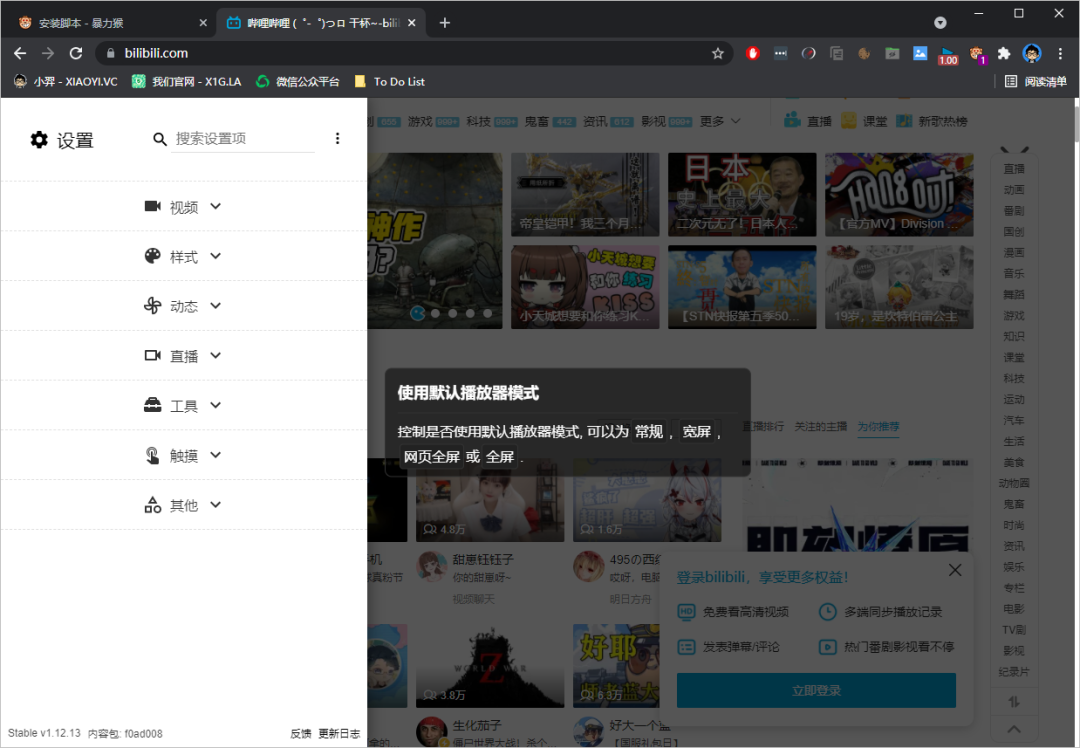Close the bilibili login prompt

pos(955,570)
